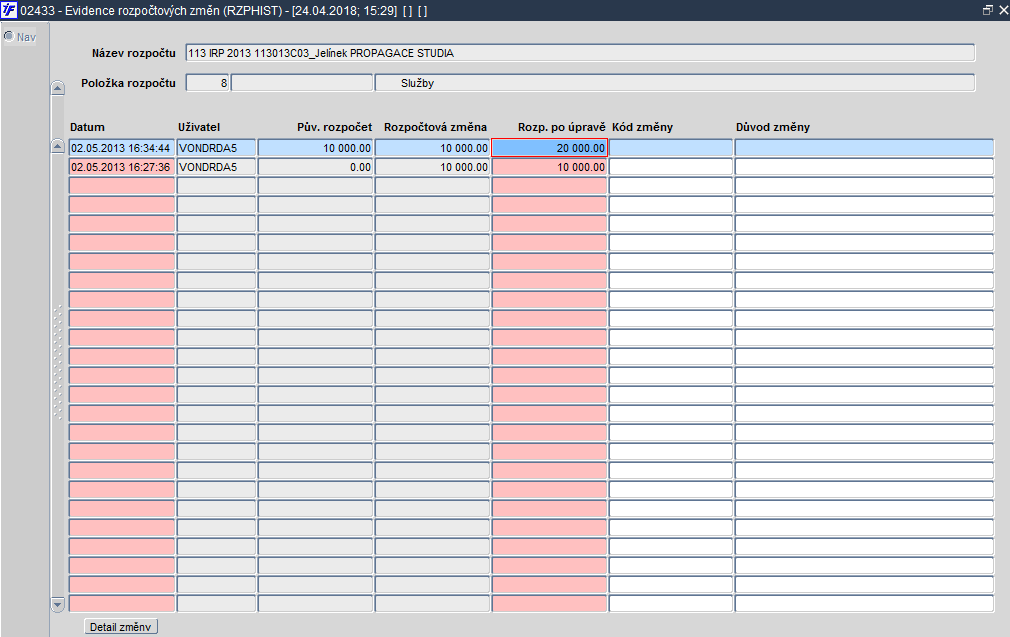
Task: Click the Služby description field
Action: point(674,82)
